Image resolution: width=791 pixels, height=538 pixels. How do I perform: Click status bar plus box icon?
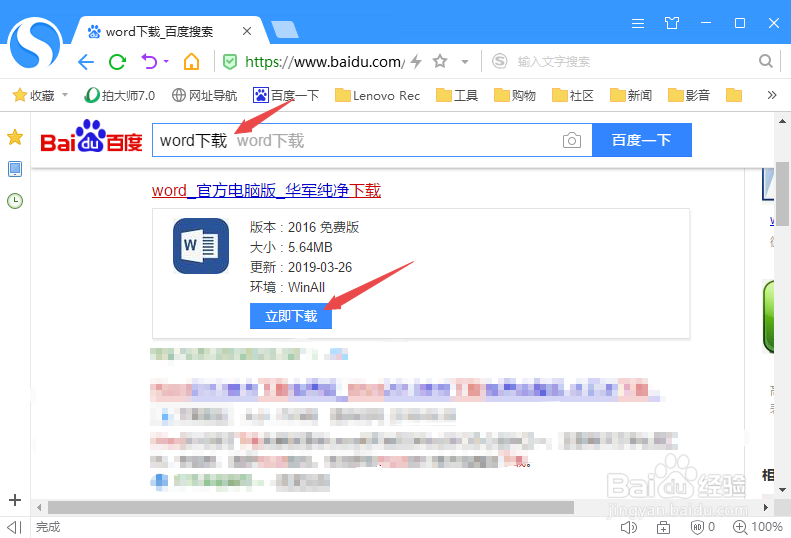[x=663, y=527]
